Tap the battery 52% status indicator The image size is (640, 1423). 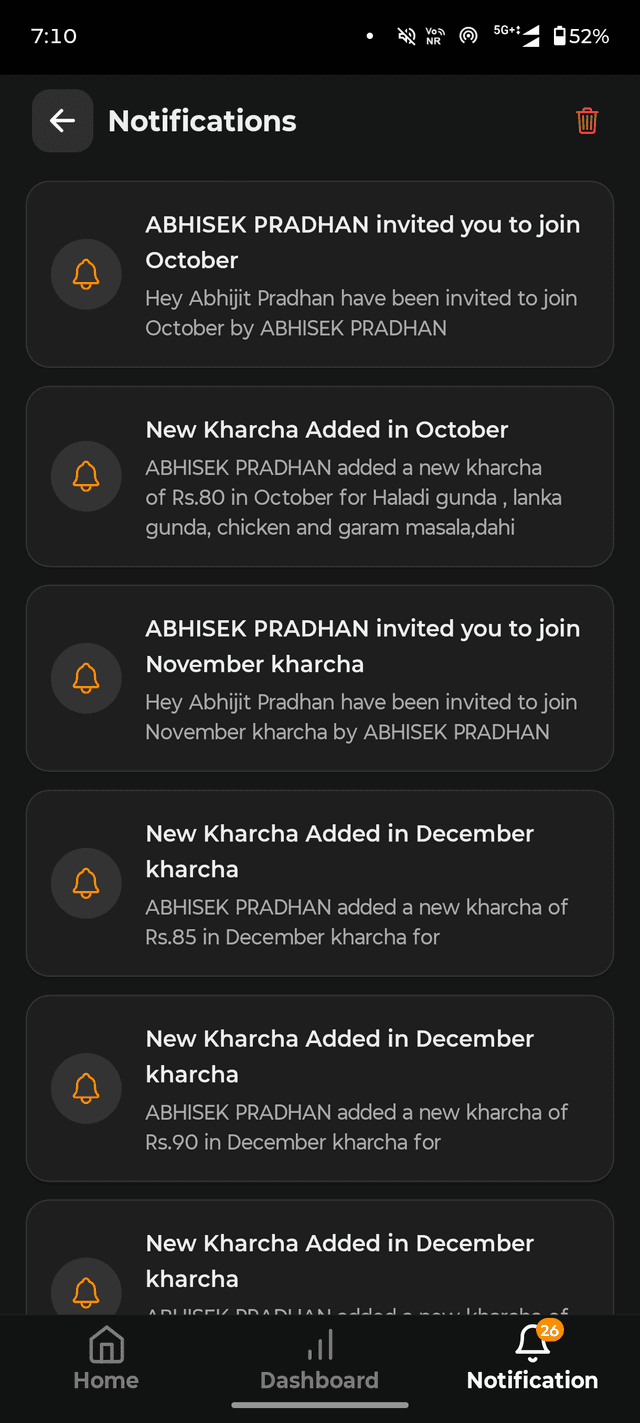[581, 36]
